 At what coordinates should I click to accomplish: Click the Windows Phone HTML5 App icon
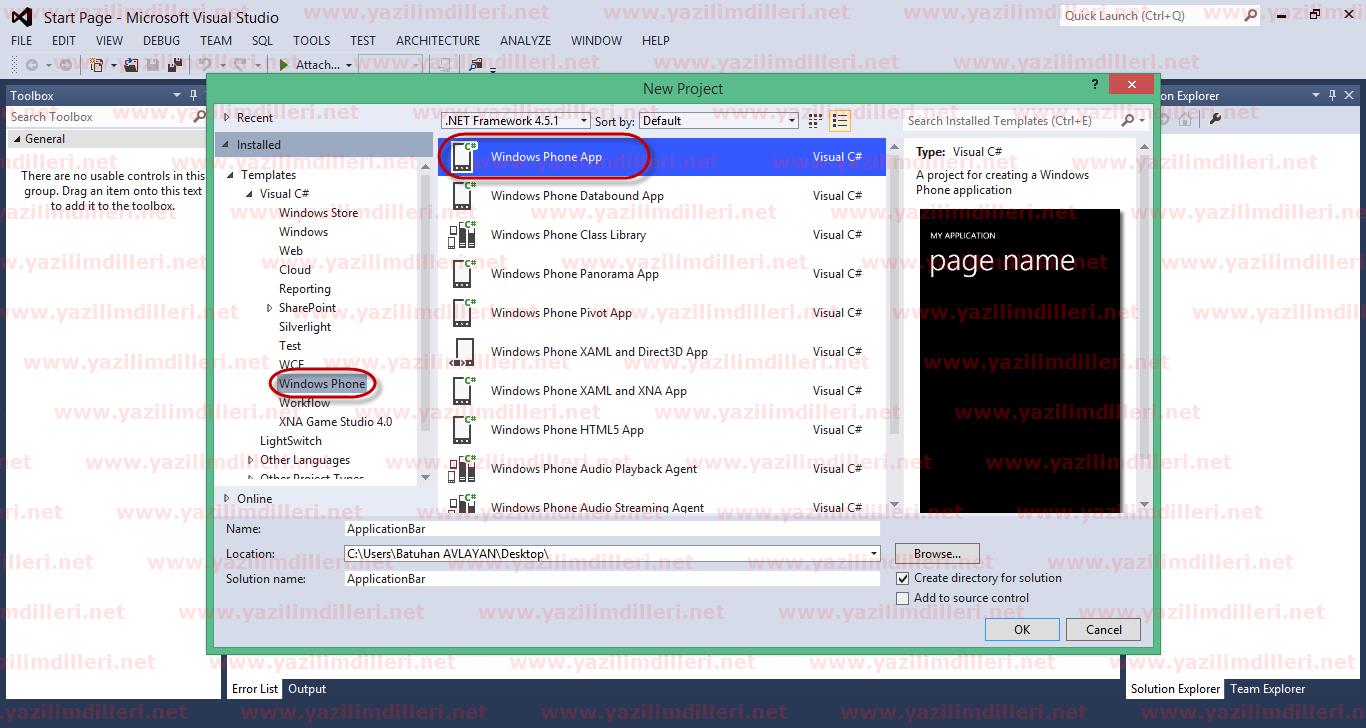tap(463, 430)
